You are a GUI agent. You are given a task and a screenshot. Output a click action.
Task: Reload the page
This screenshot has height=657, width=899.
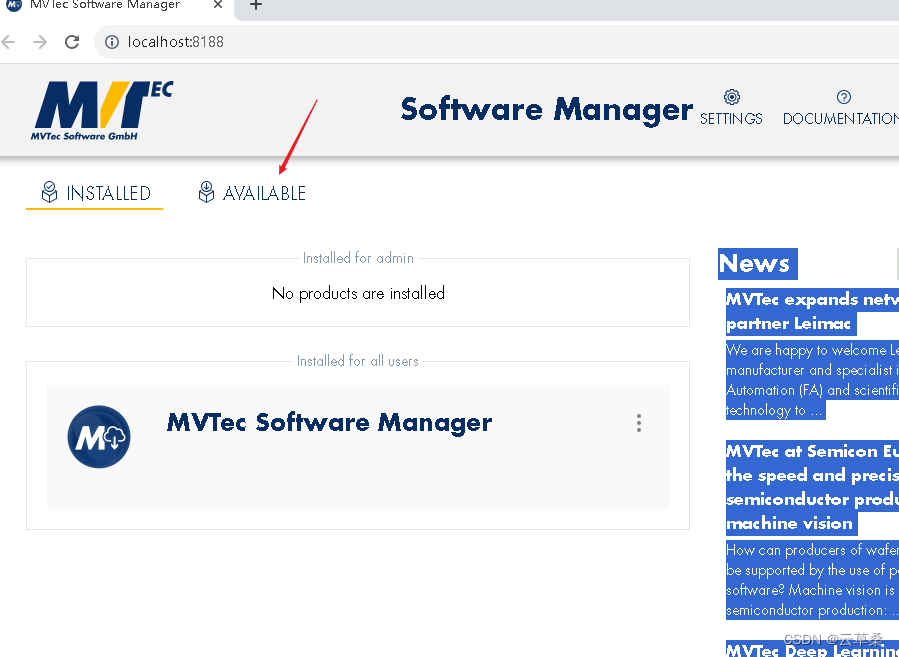click(70, 42)
